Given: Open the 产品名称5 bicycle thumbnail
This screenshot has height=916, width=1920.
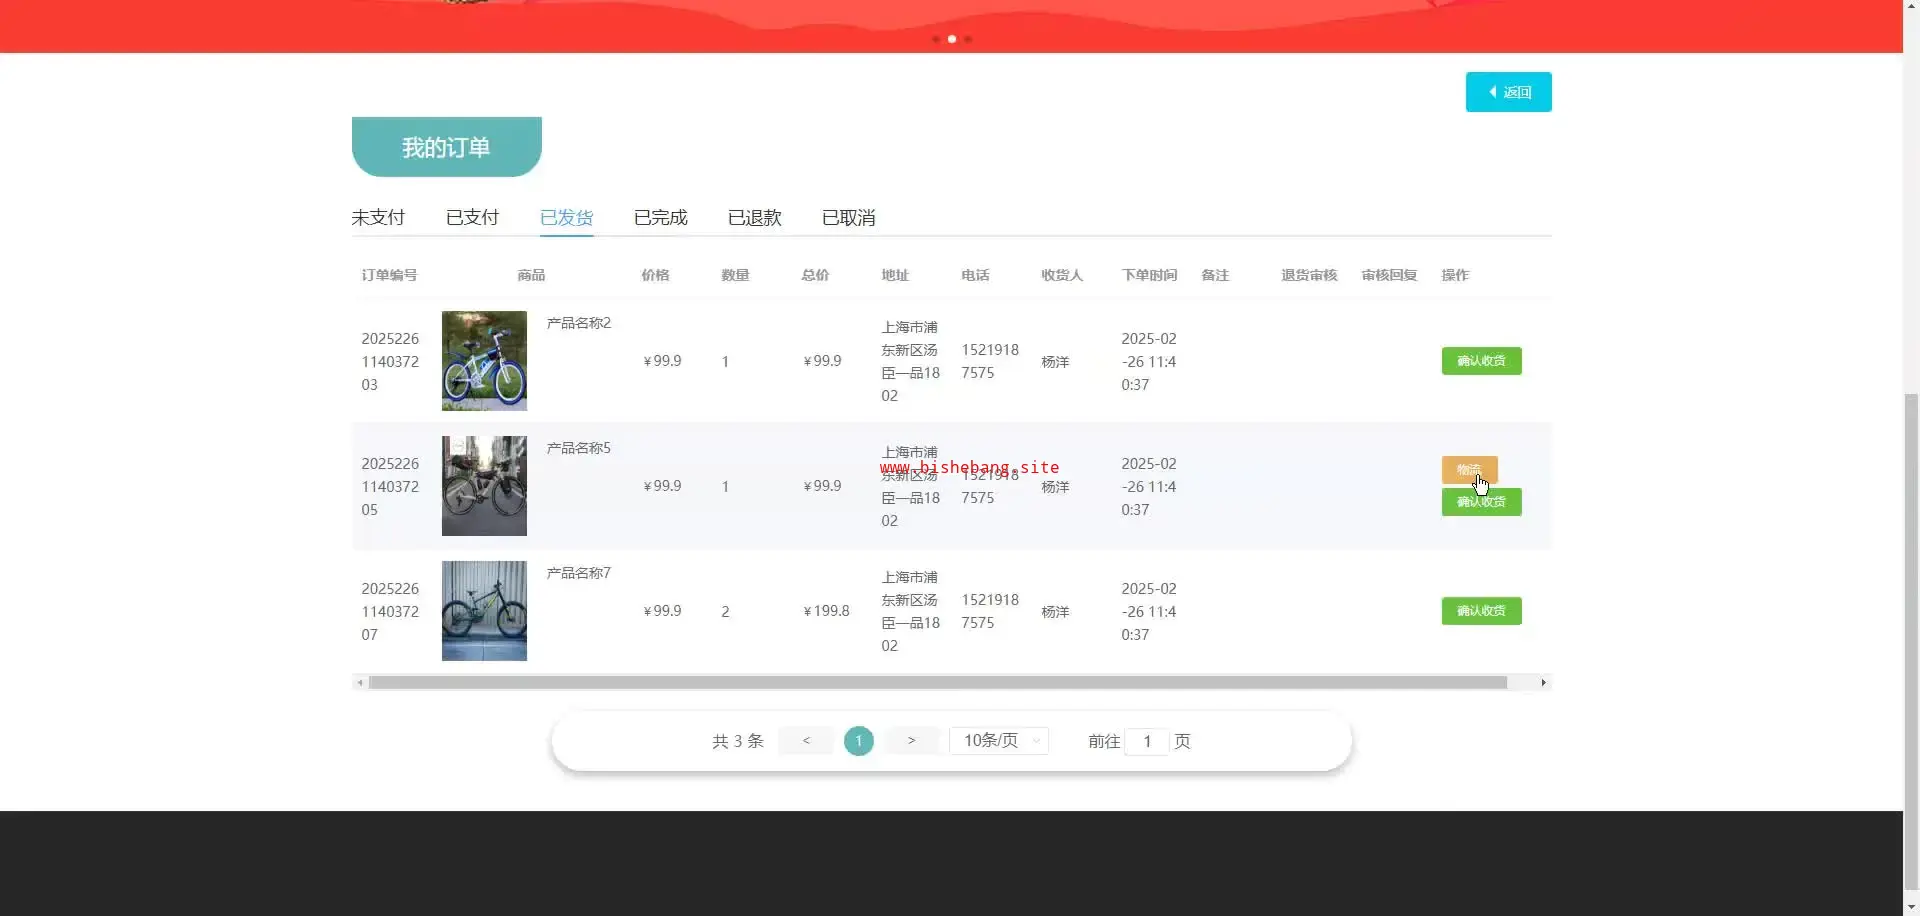Looking at the screenshot, I should click(484, 486).
